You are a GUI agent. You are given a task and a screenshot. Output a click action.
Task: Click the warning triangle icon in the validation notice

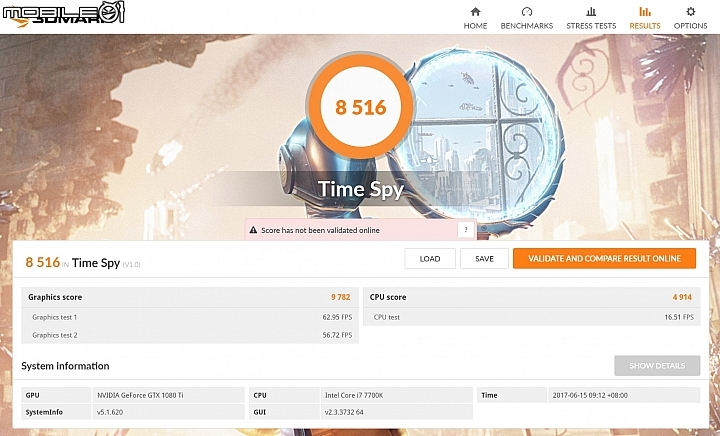(253, 230)
